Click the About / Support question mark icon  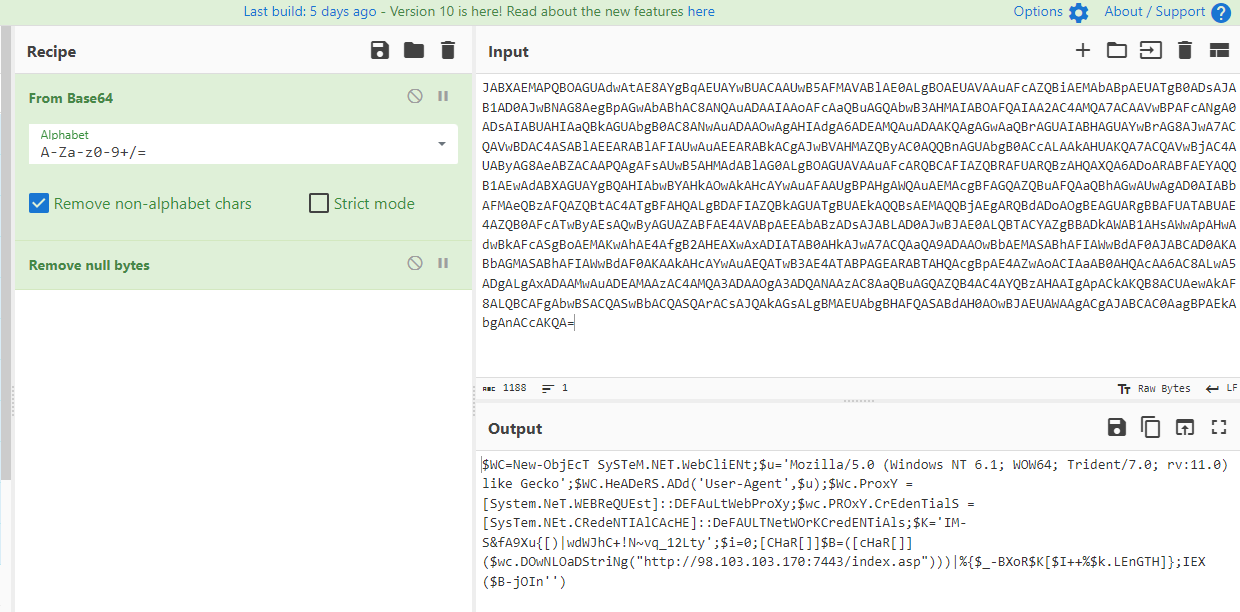click(1221, 13)
